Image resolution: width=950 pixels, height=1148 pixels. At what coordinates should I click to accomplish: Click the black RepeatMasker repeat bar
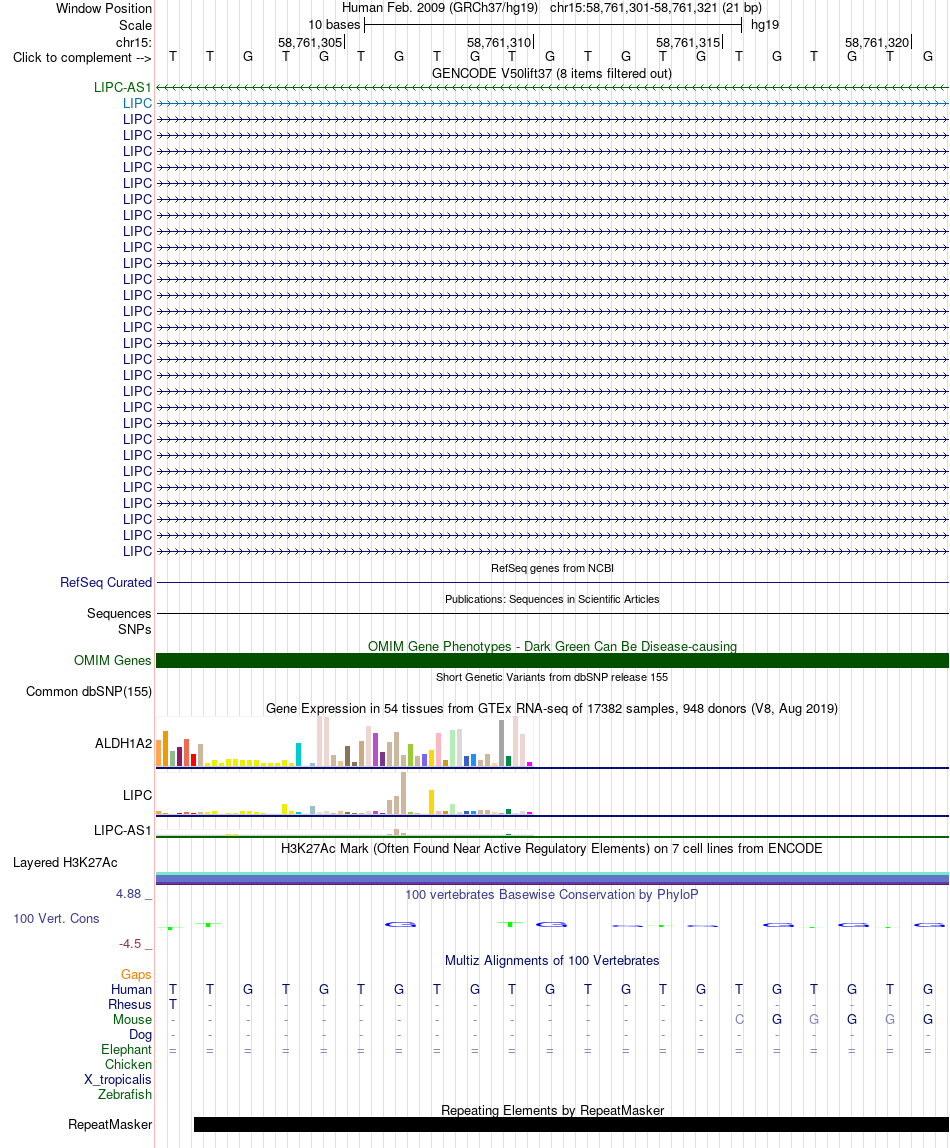point(572,1125)
